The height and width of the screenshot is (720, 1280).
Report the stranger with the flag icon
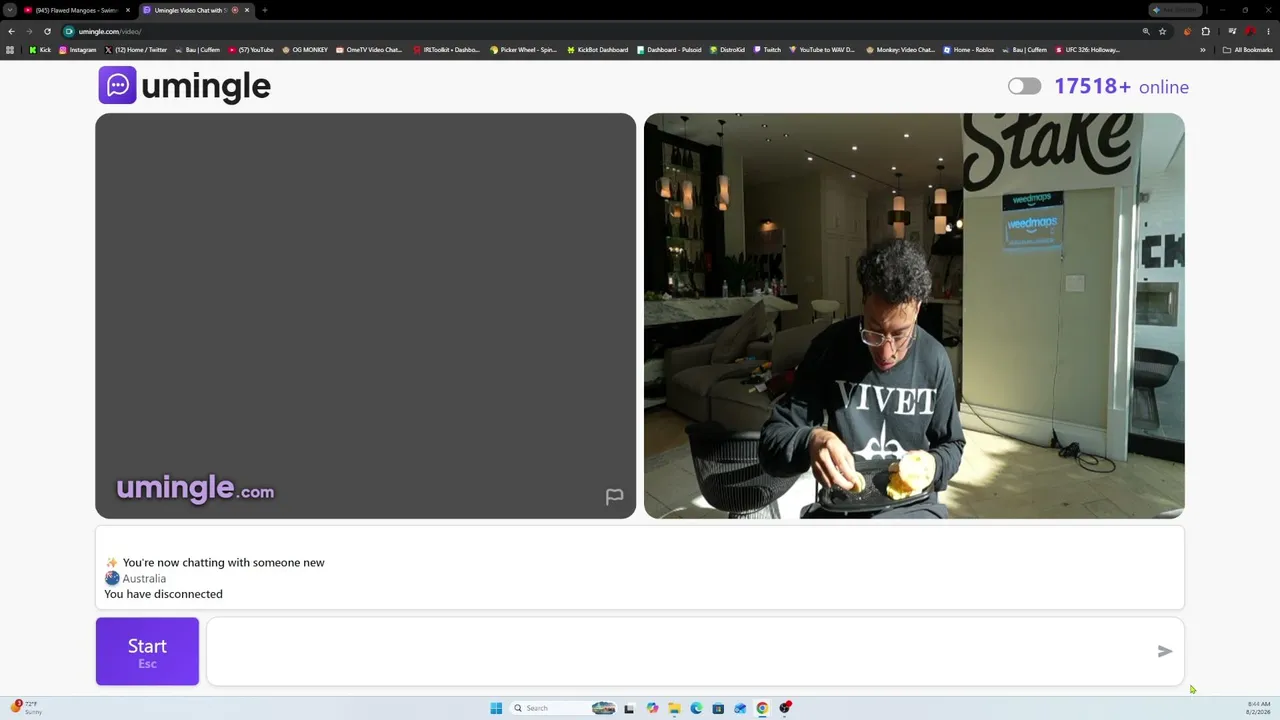click(614, 497)
